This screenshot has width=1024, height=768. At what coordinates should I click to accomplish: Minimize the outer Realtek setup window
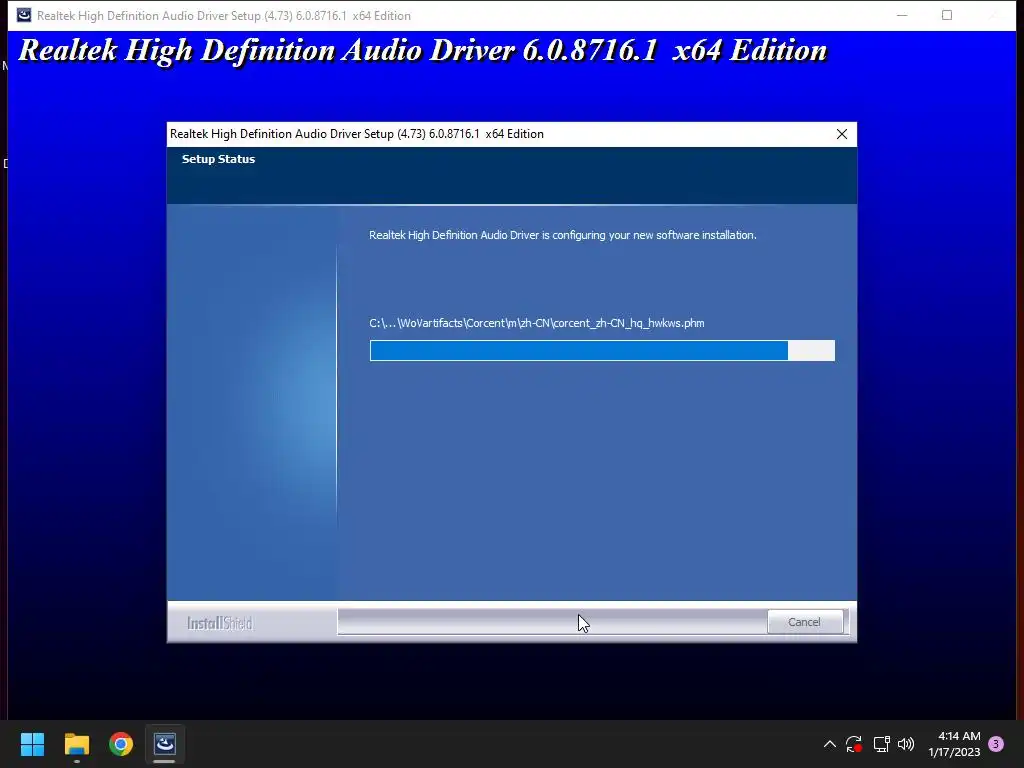click(x=902, y=15)
